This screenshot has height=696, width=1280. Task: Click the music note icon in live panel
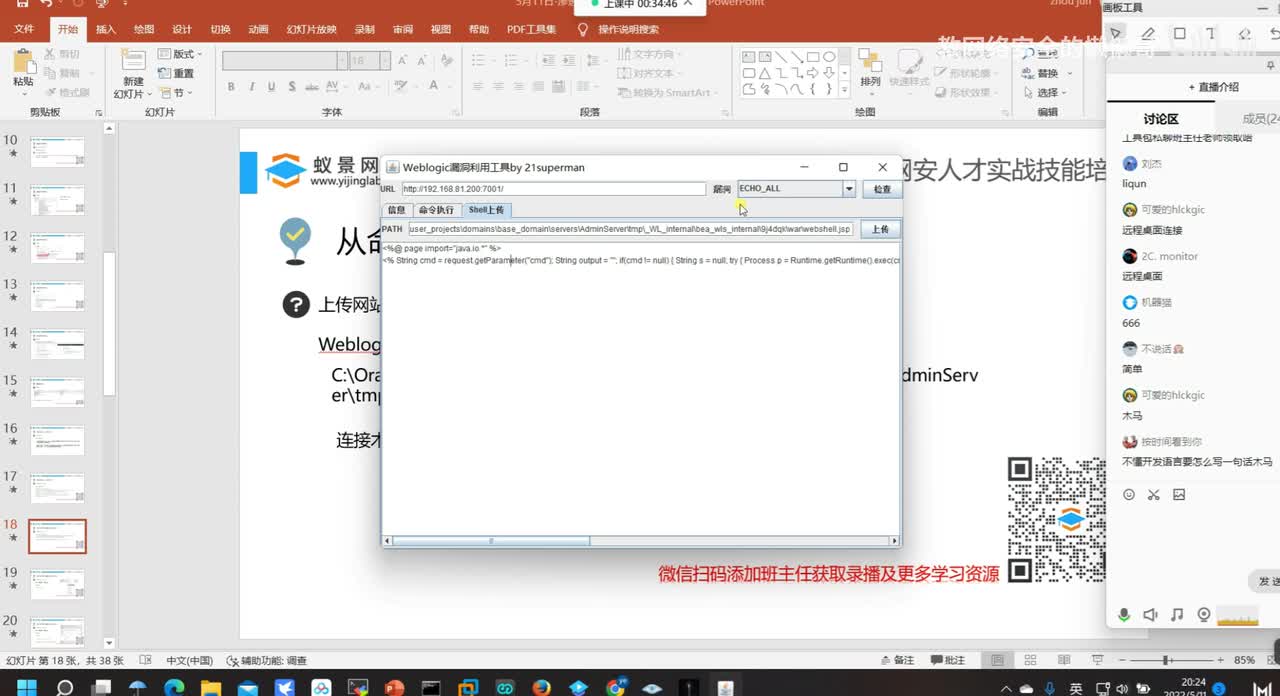1177,614
